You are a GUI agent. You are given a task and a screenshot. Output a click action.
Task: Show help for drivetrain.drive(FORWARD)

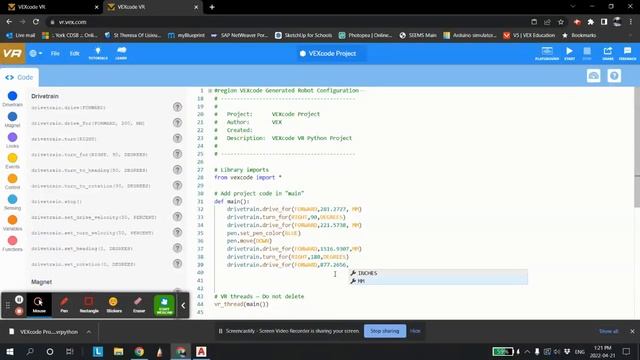(x=177, y=107)
